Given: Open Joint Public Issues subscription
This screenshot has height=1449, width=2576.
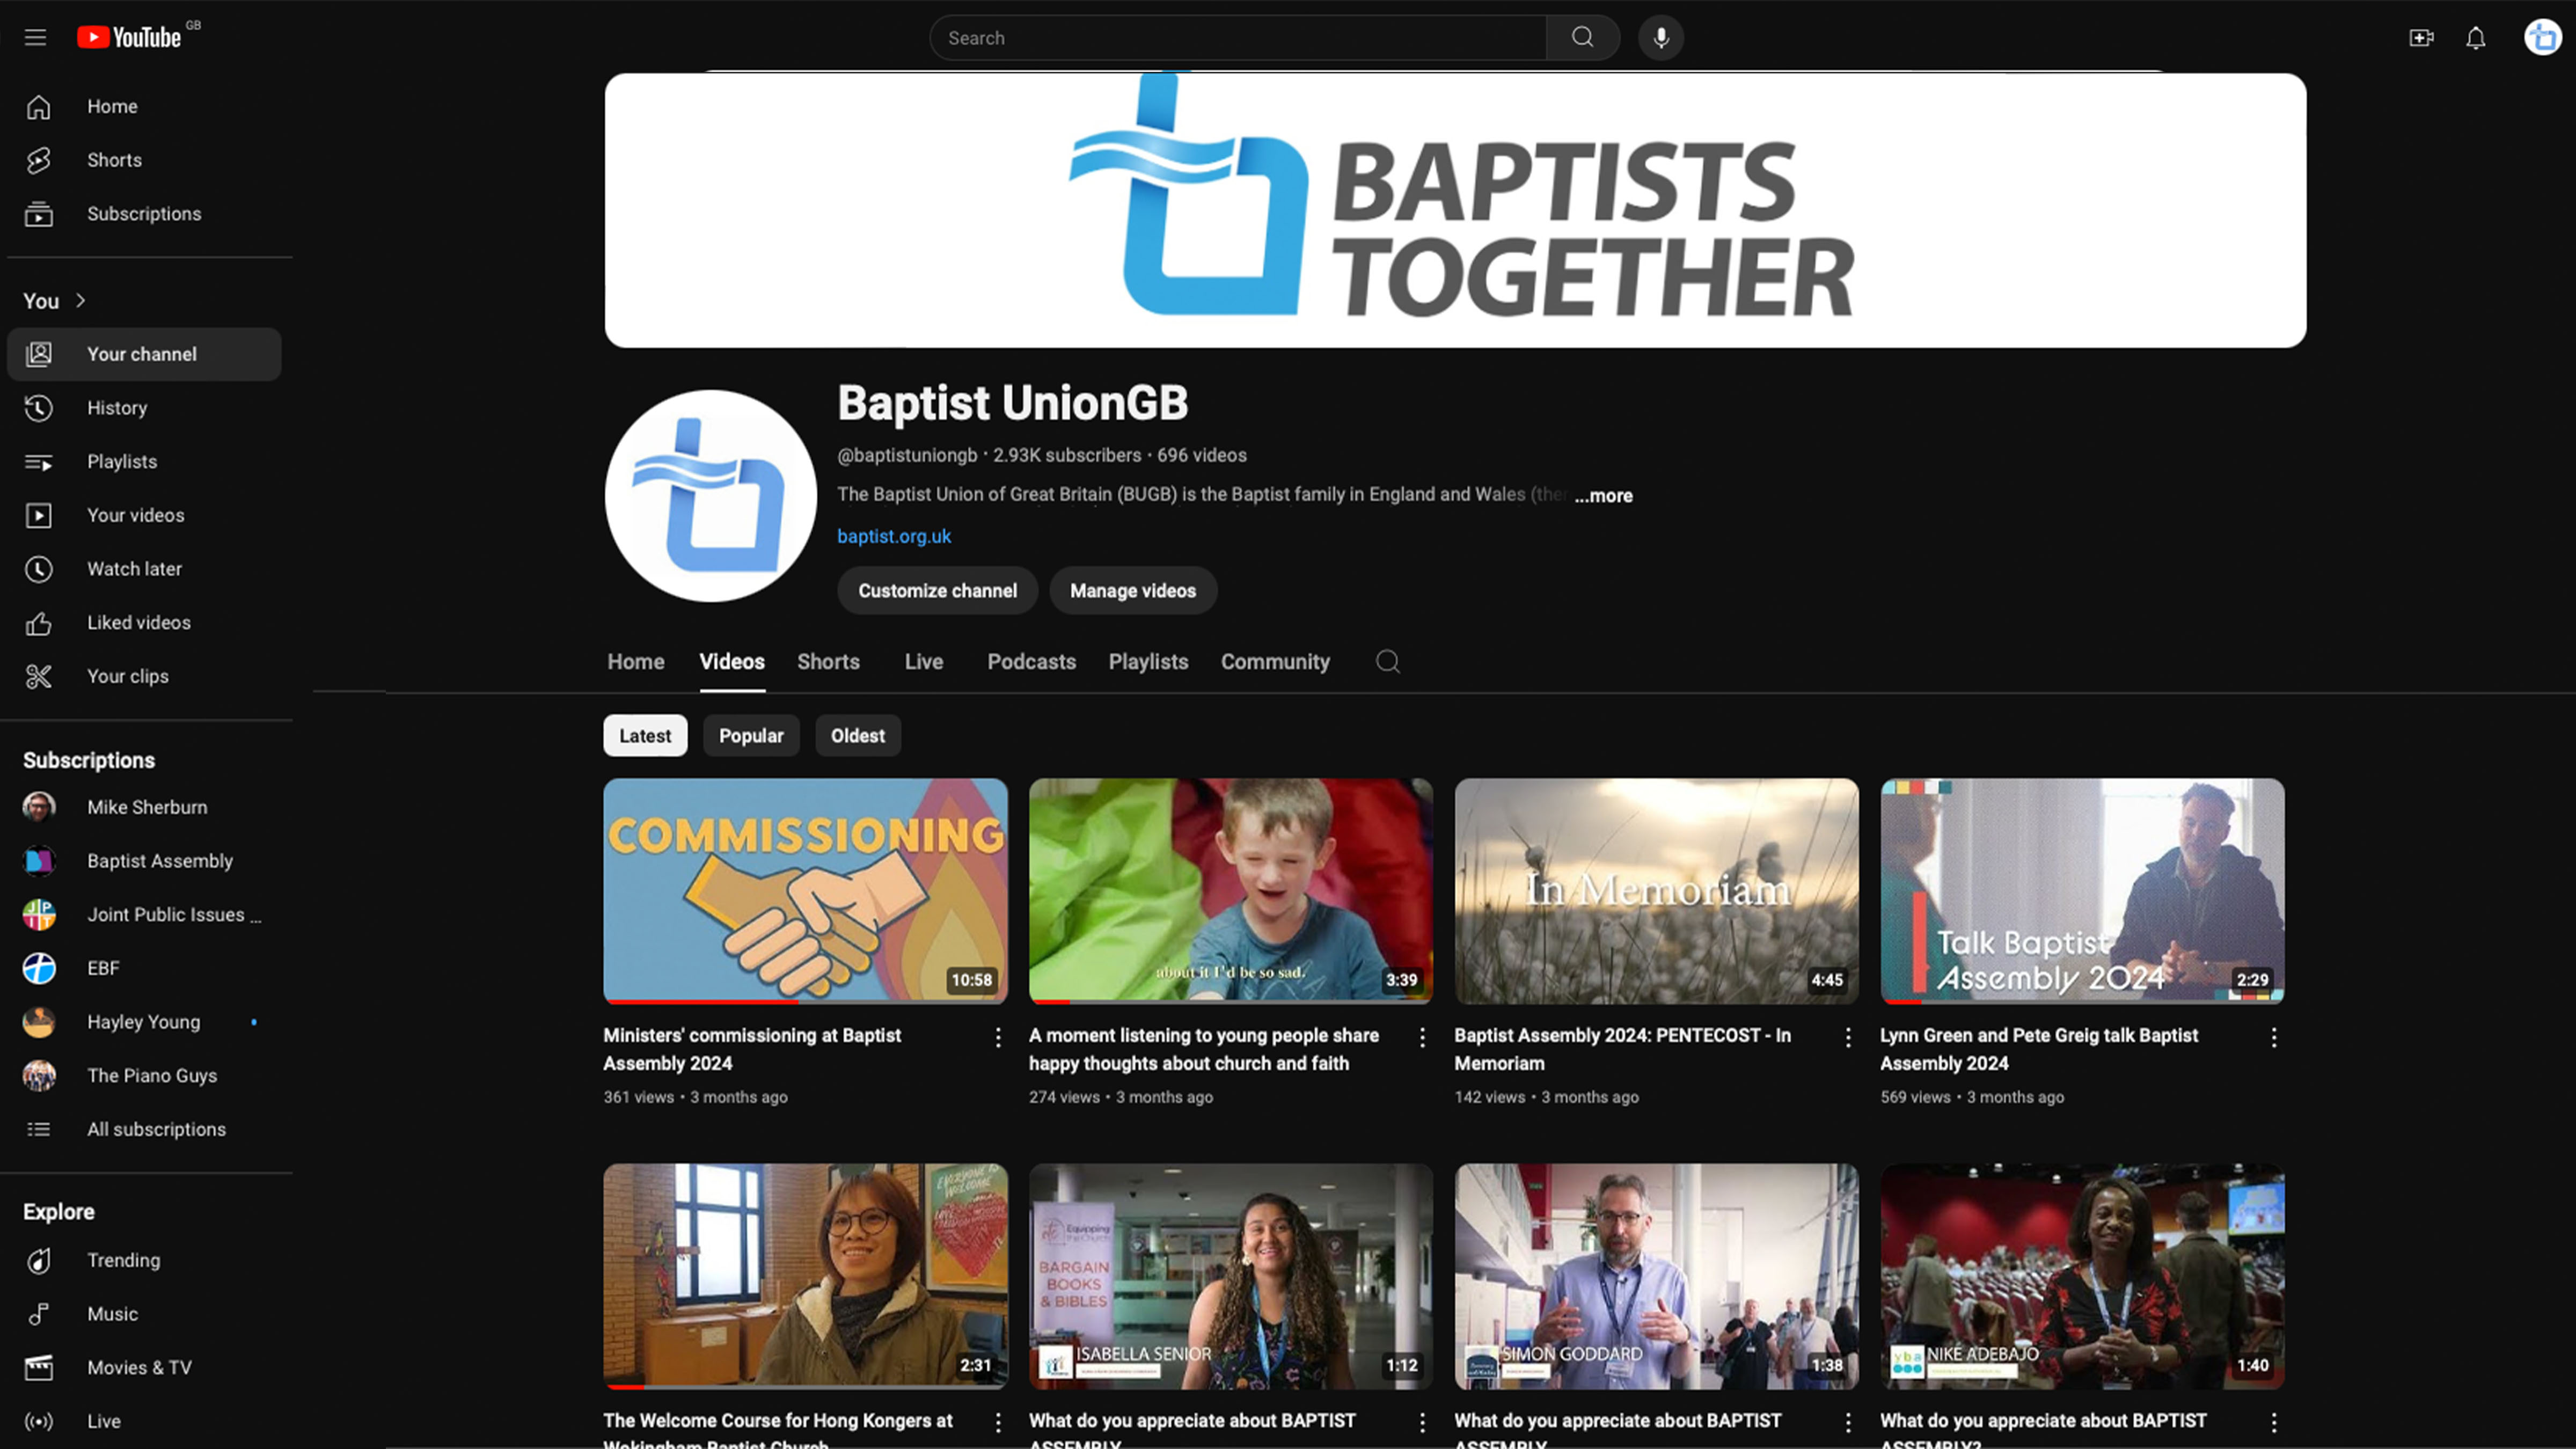Looking at the screenshot, I should click(x=144, y=915).
